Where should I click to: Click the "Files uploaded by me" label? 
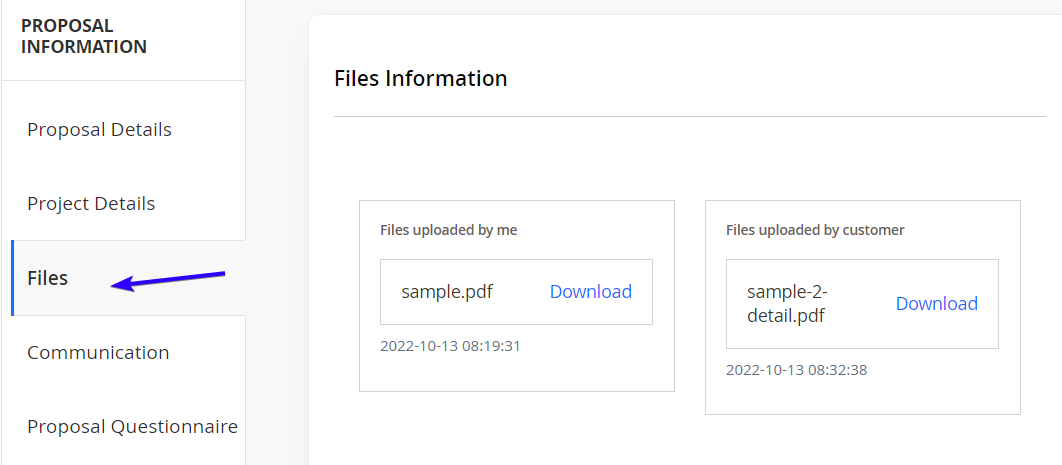448,230
